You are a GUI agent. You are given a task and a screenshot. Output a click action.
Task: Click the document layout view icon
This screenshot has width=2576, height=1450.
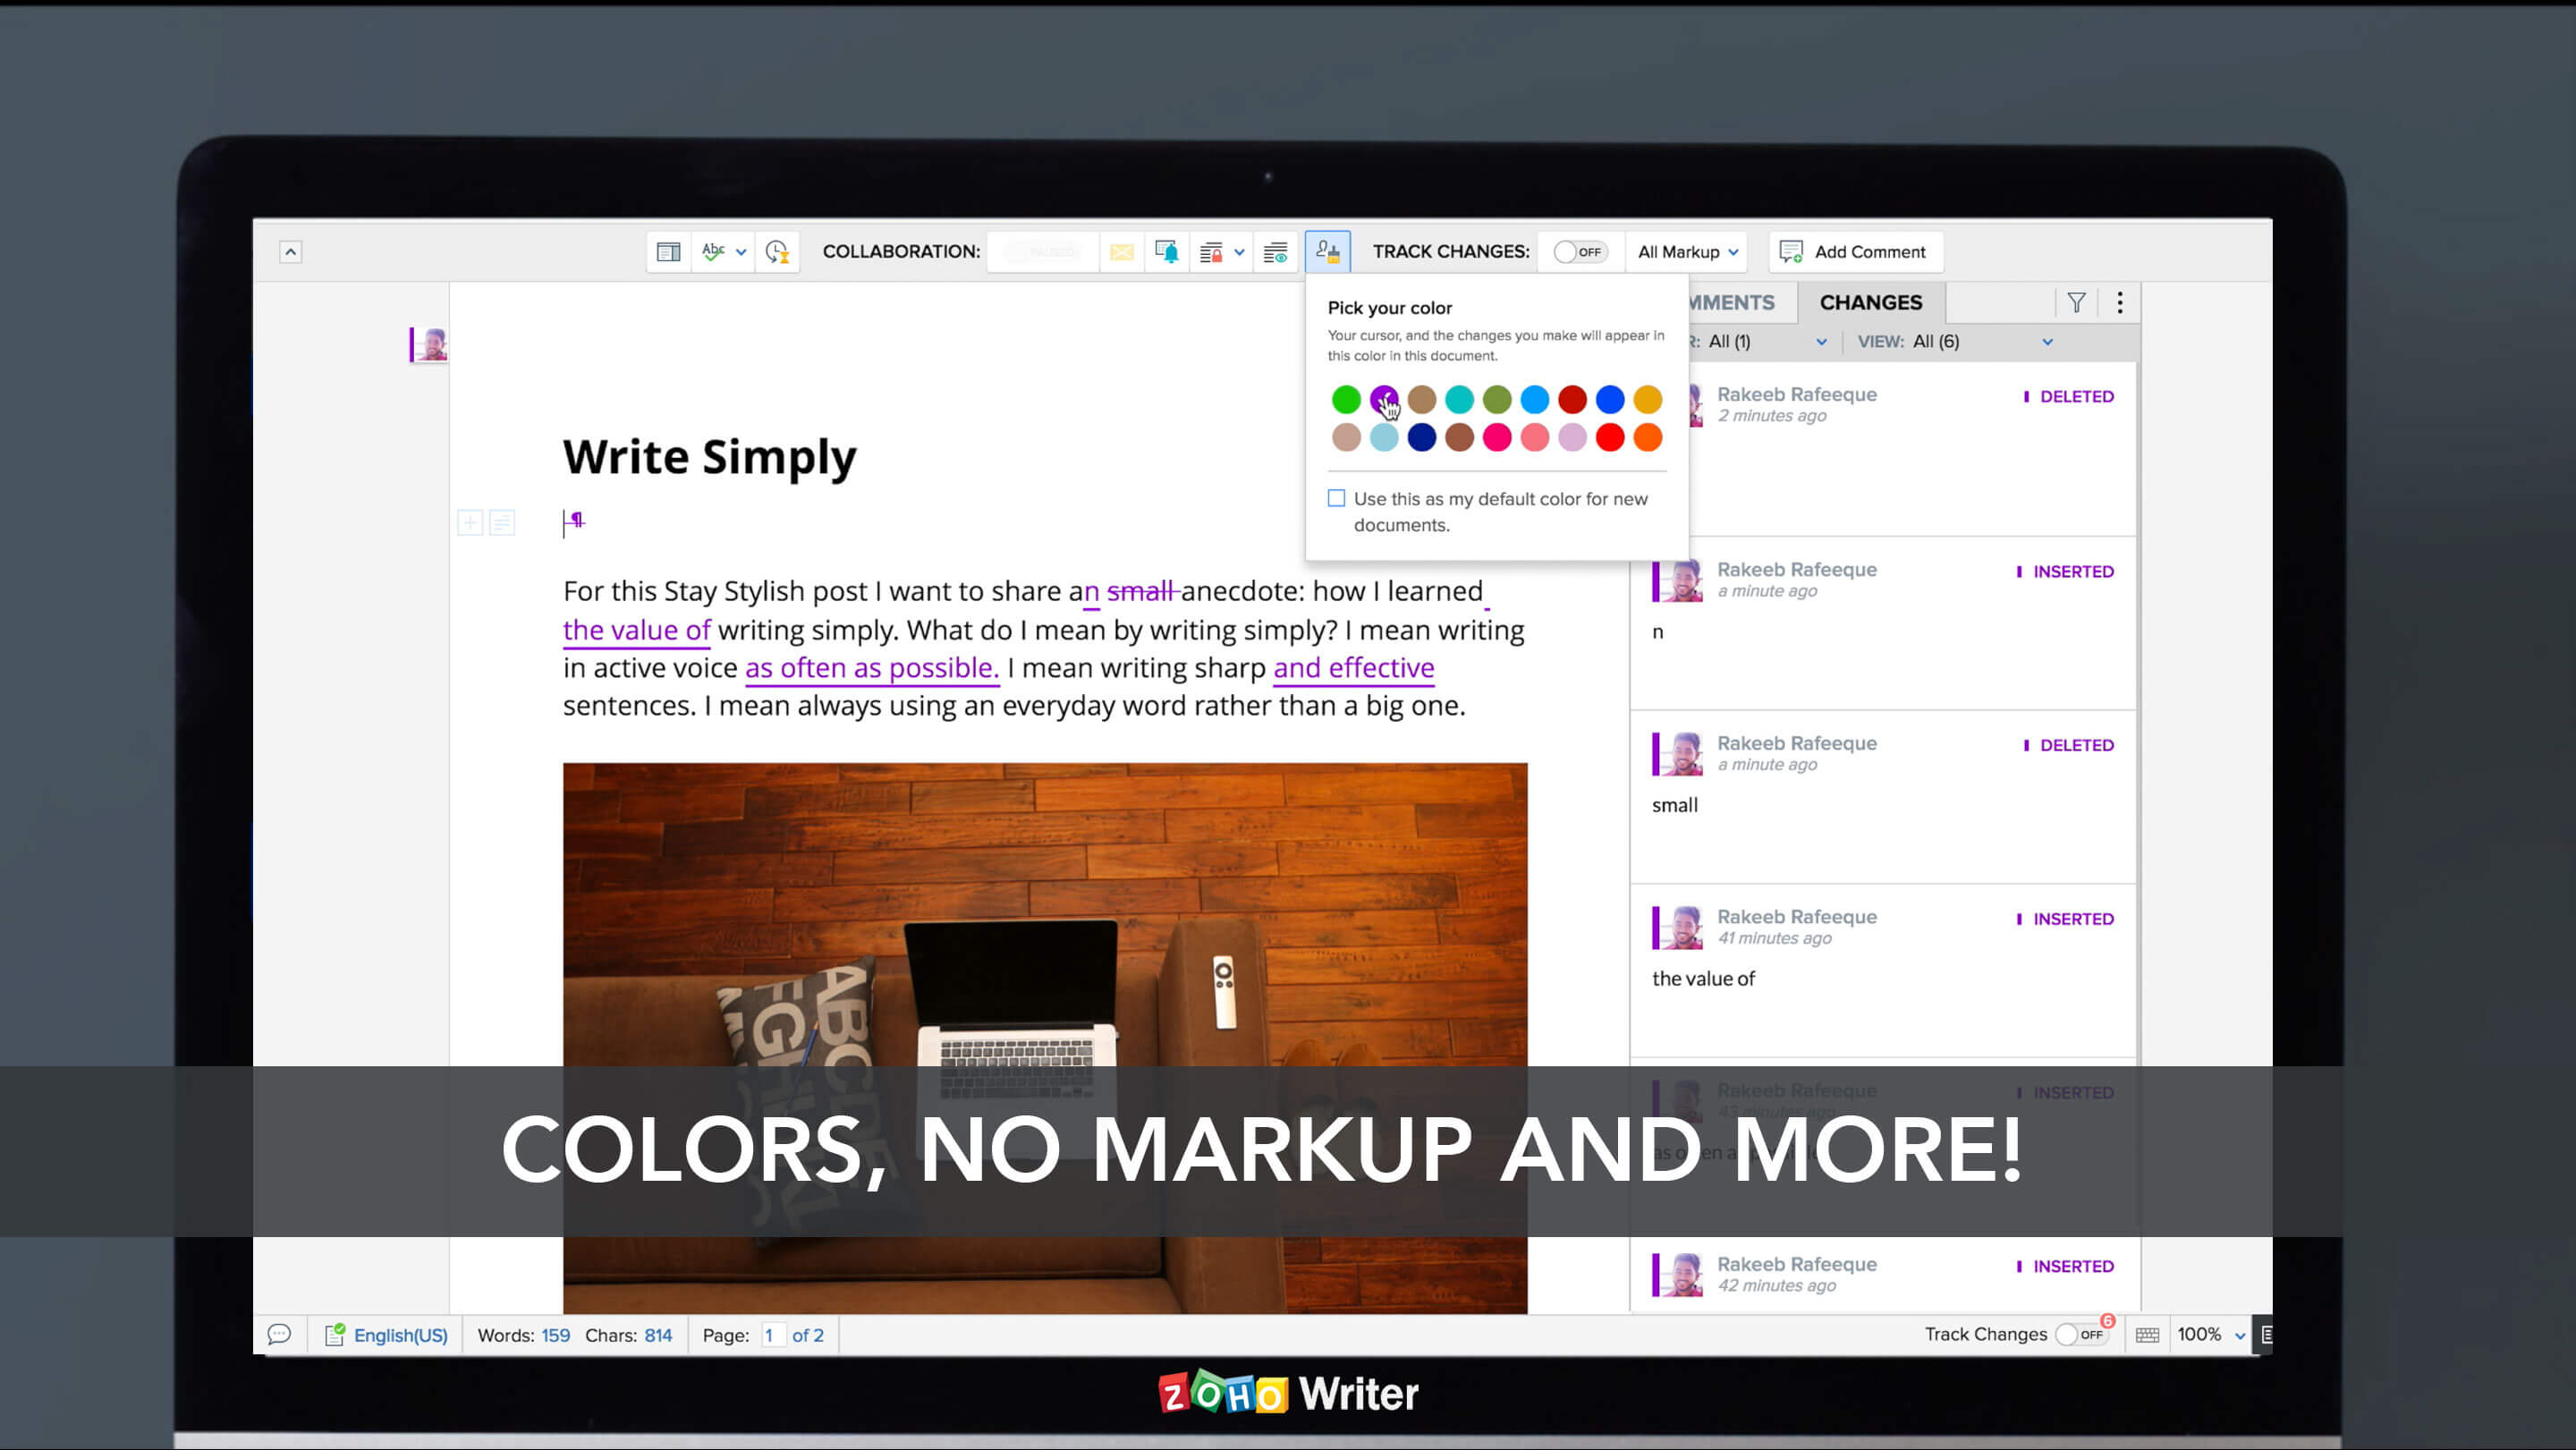669,251
